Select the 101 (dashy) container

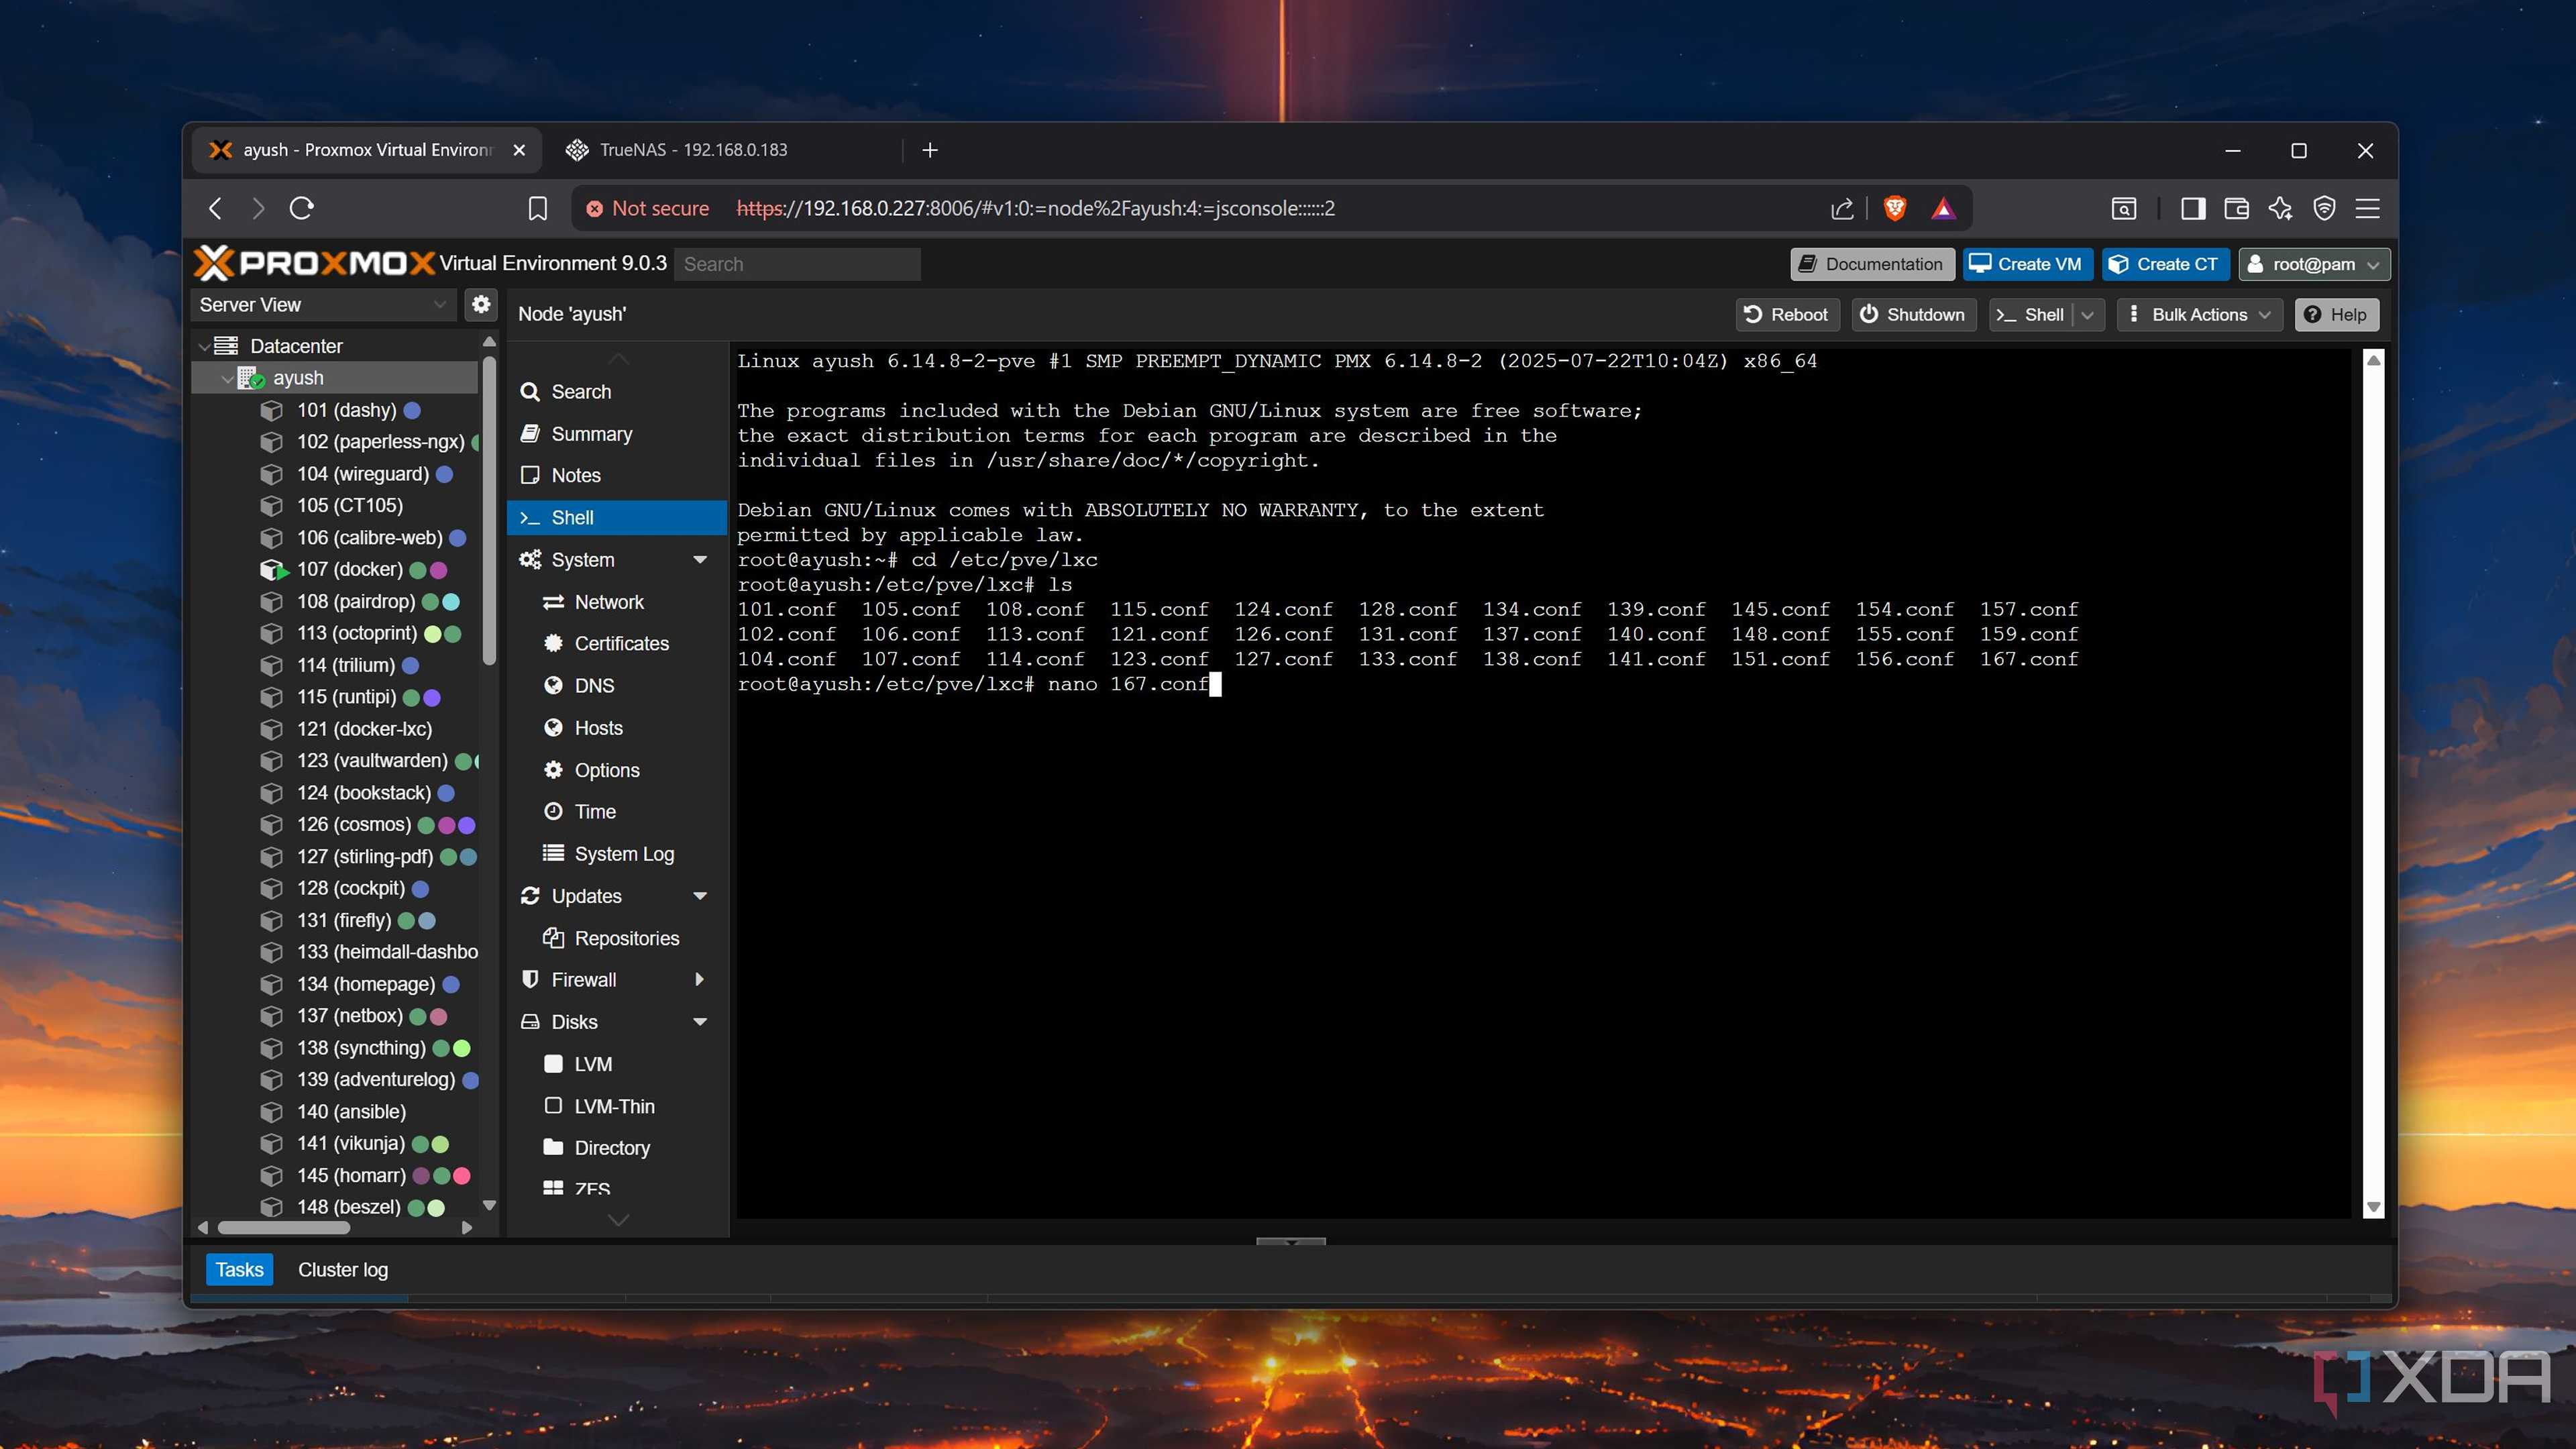click(347, 409)
